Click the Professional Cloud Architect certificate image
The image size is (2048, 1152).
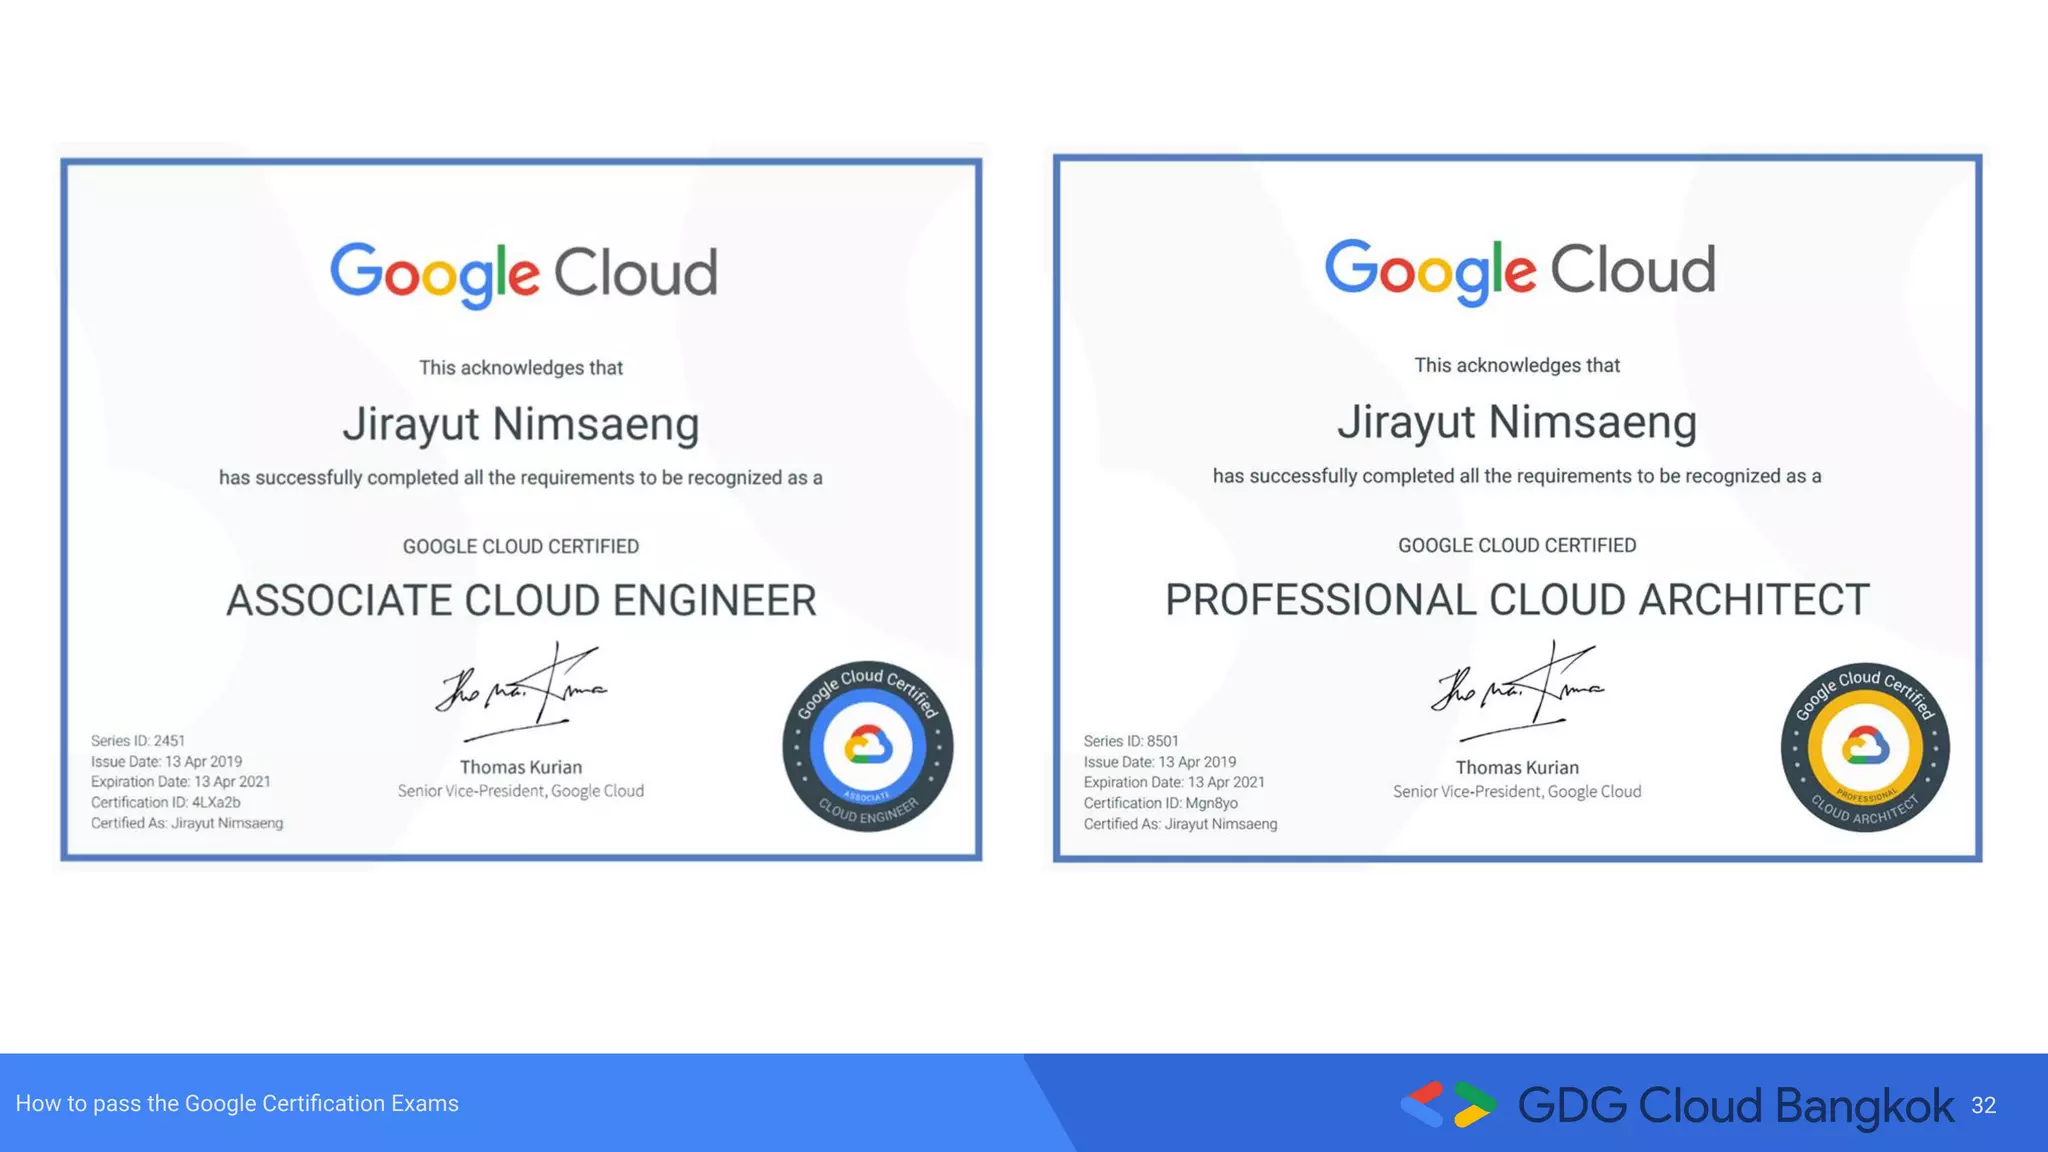pyautogui.click(x=1517, y=508)
